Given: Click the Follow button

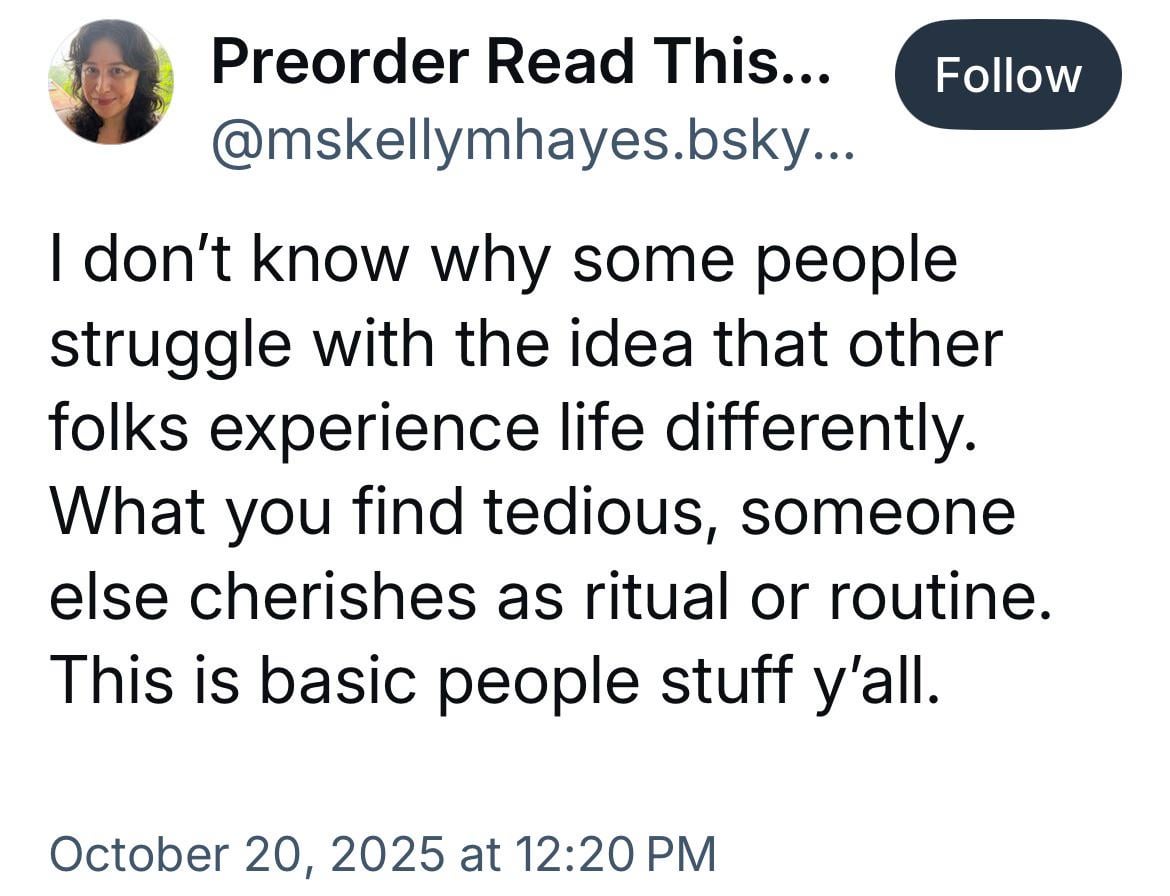Looking at the screenshot, I should (x=1008, y=76).
